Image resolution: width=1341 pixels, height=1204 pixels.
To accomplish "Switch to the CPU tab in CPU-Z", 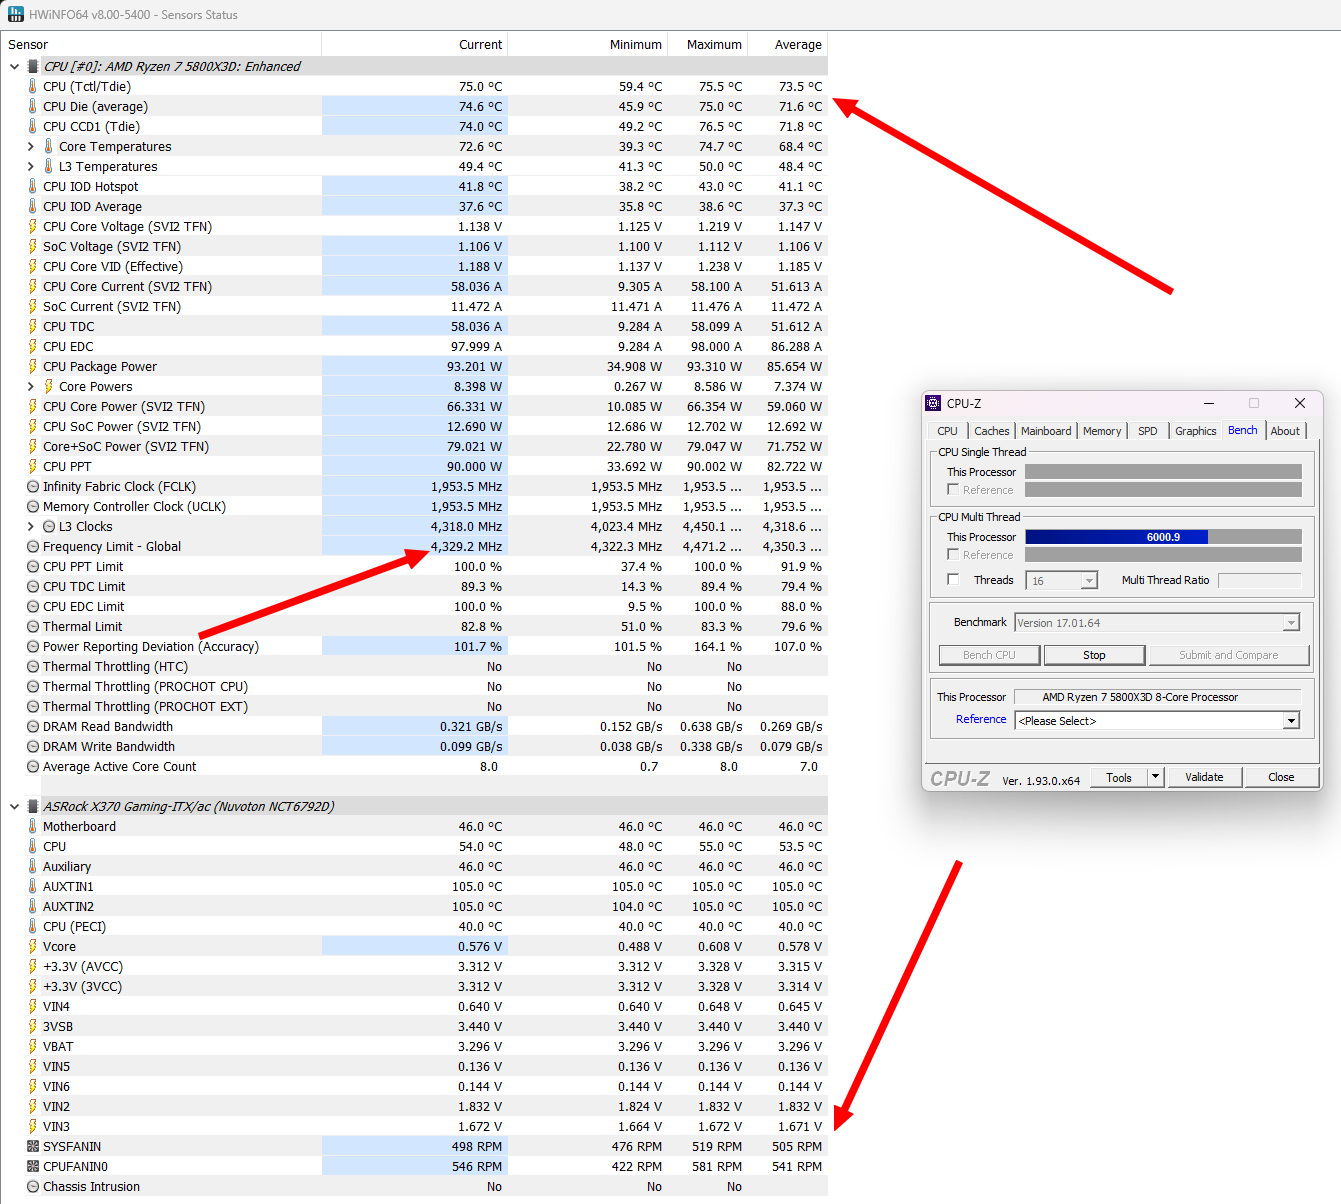I will click(947, 431).
